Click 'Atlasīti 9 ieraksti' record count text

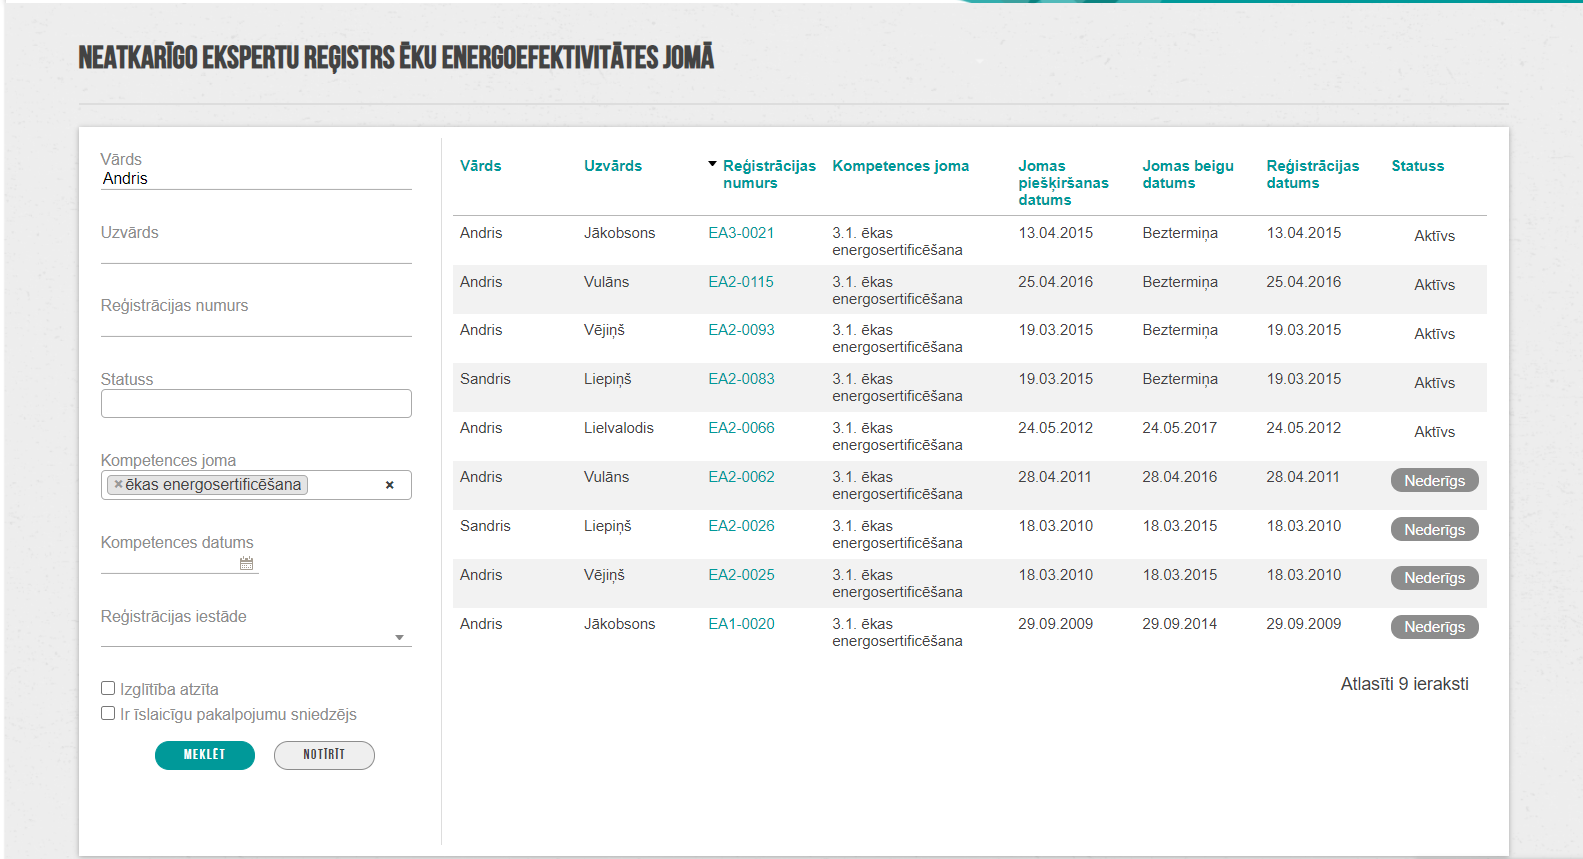tap(1404, 684)
